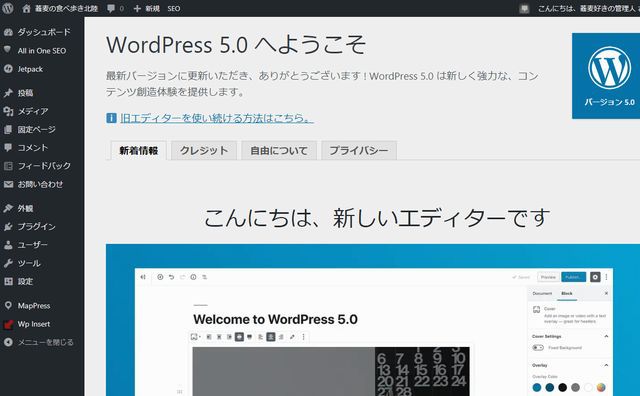Click undo arrow in editor preview toolbar
The width and height of the screenshot is (640, 396).
(171, 277)
